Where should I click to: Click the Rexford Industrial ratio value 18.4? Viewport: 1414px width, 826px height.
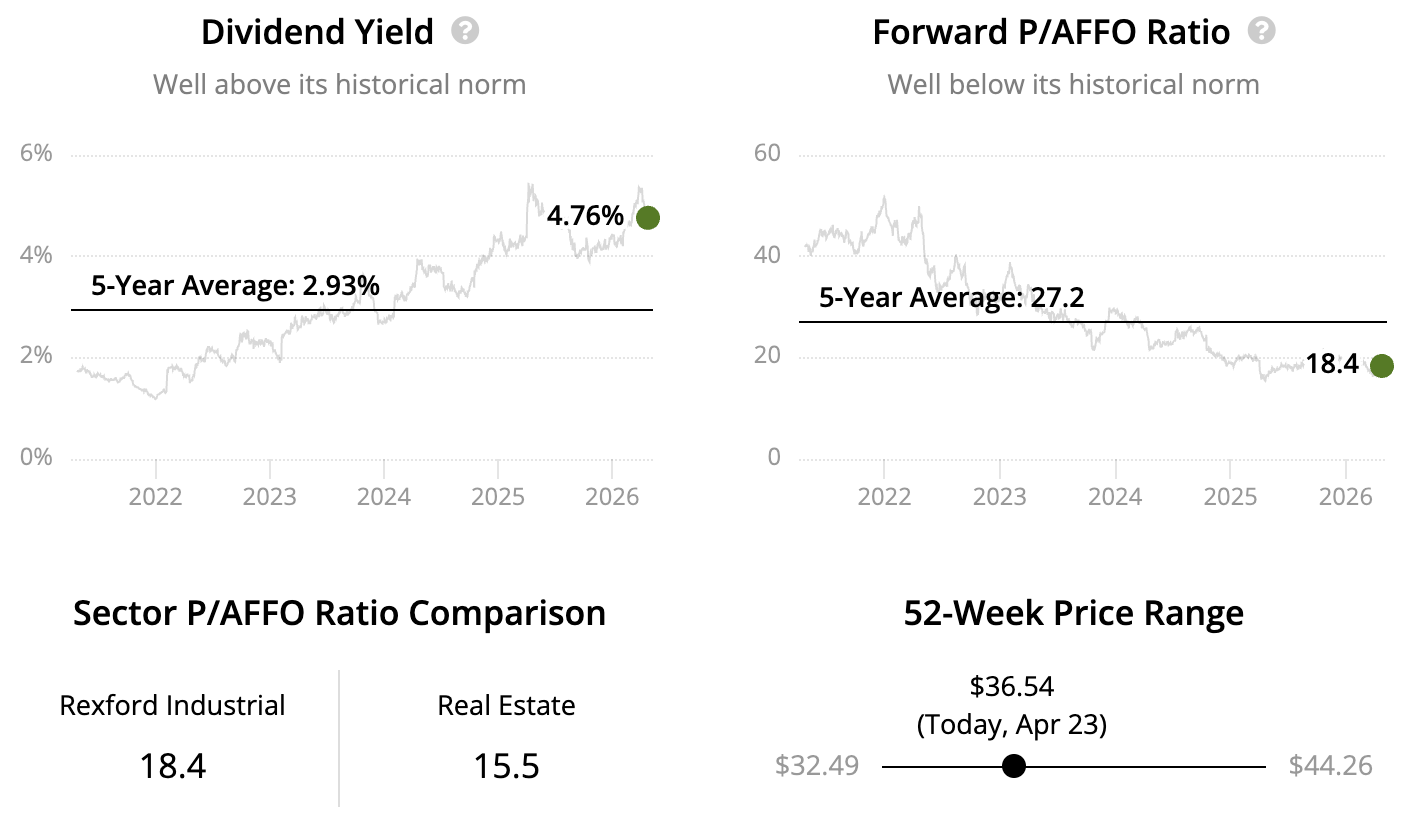coord(172,766)
